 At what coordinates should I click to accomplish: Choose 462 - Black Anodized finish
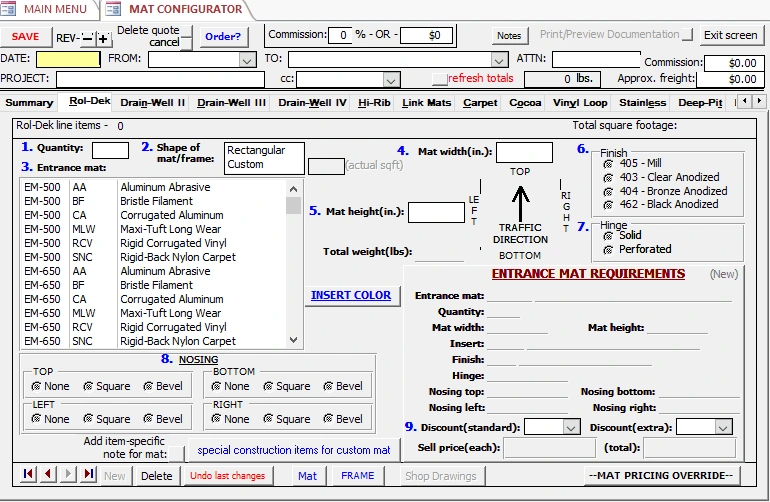tap(608, 204)
